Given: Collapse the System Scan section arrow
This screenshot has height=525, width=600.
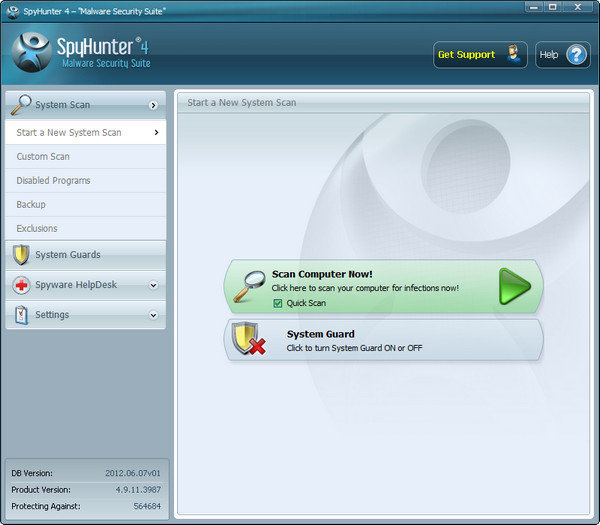Looking at the screenshot, I should (153, 105).
